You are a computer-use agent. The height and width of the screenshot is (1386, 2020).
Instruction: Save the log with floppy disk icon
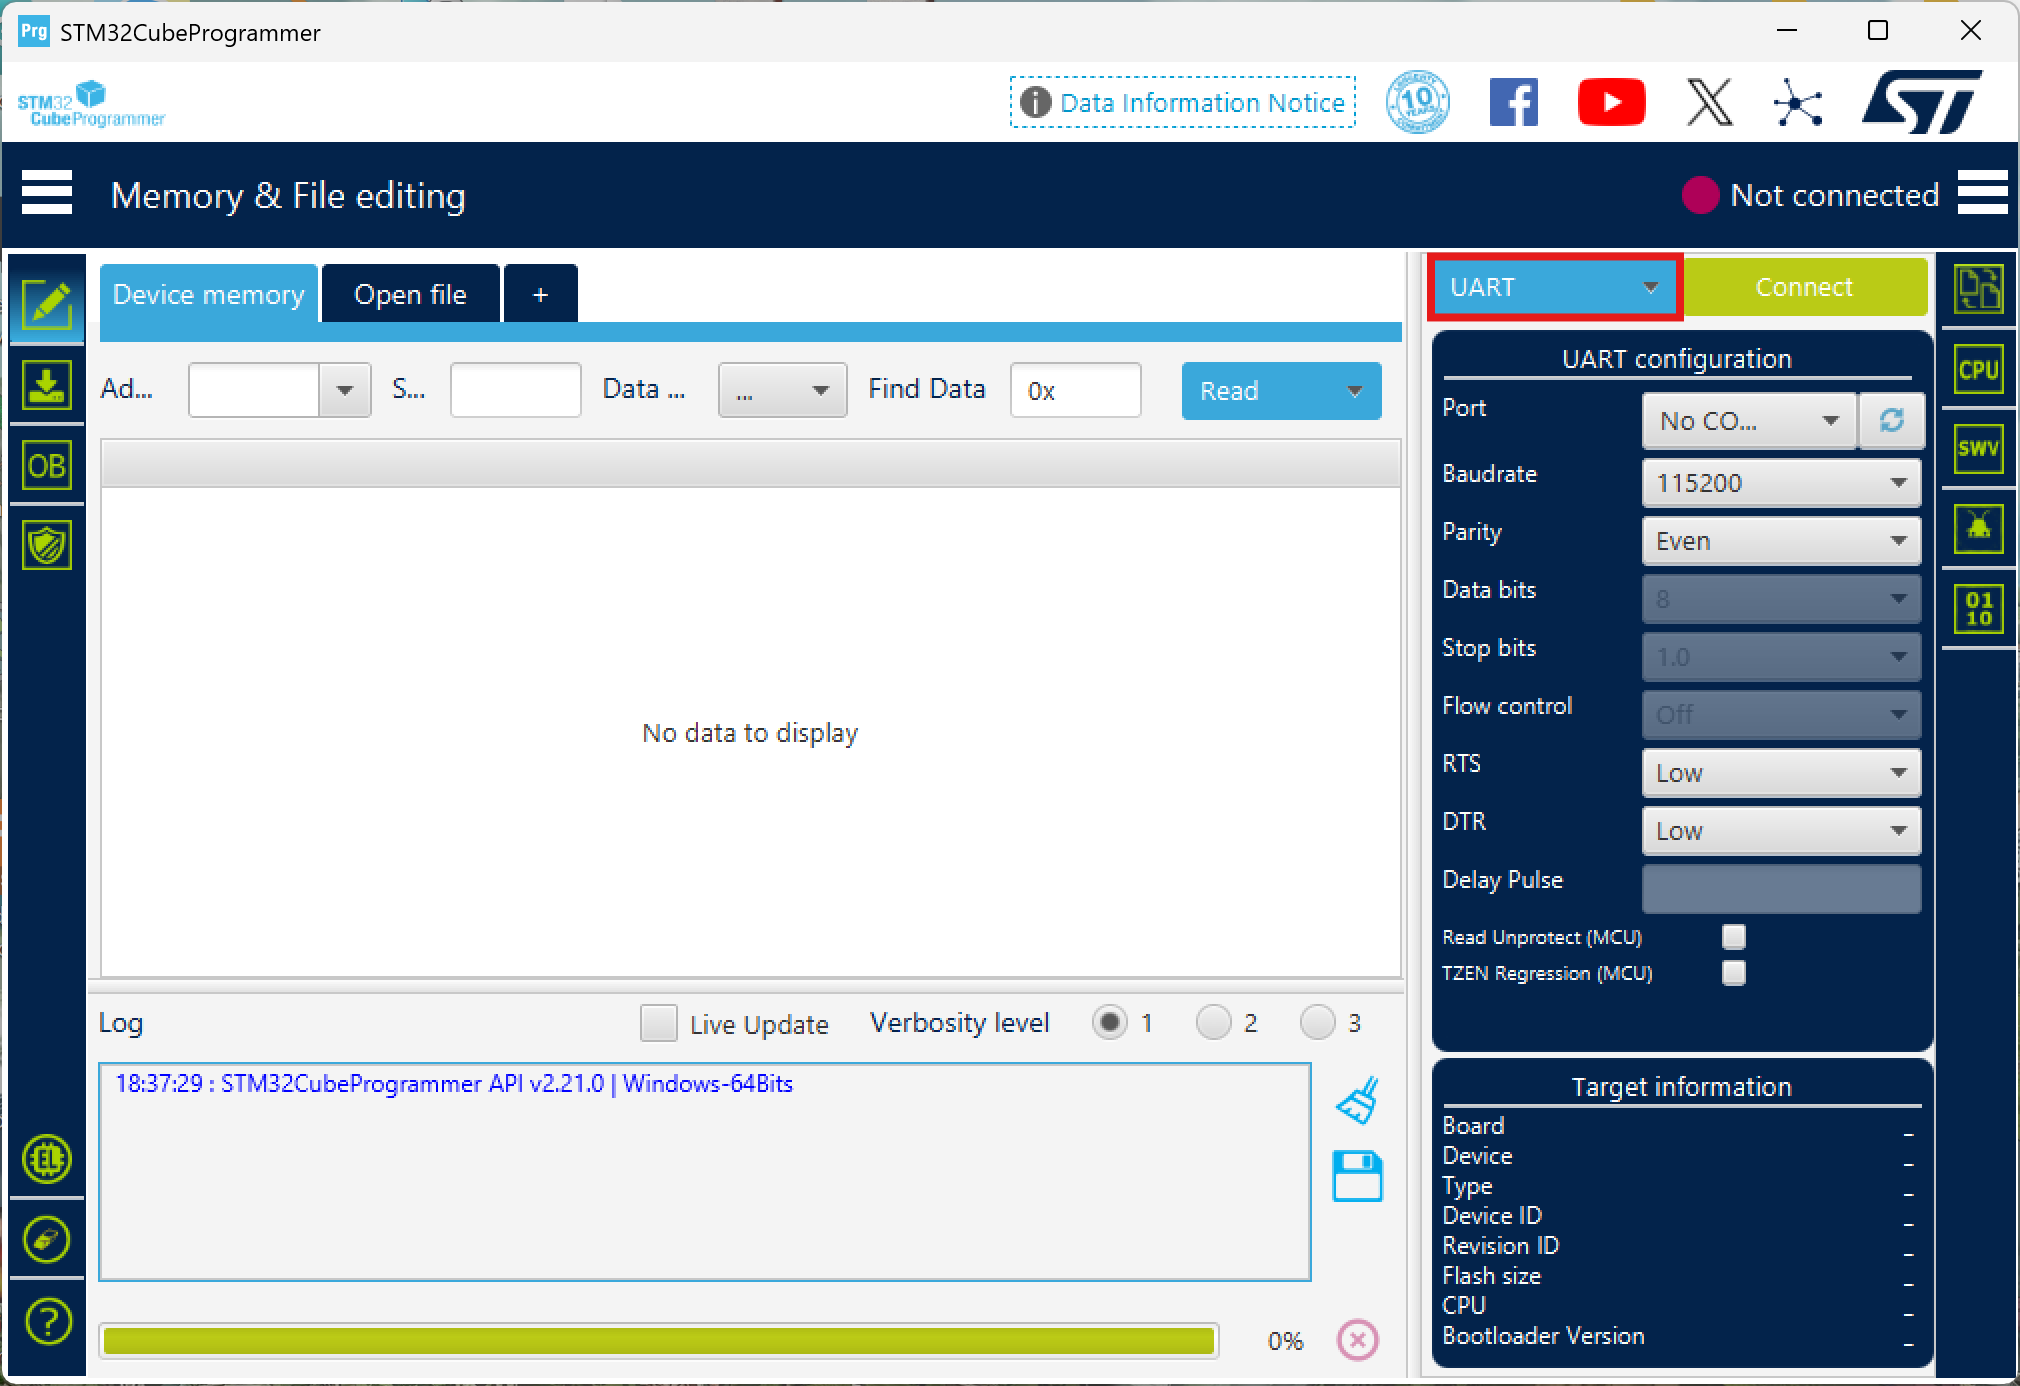coord(1357,1176)
